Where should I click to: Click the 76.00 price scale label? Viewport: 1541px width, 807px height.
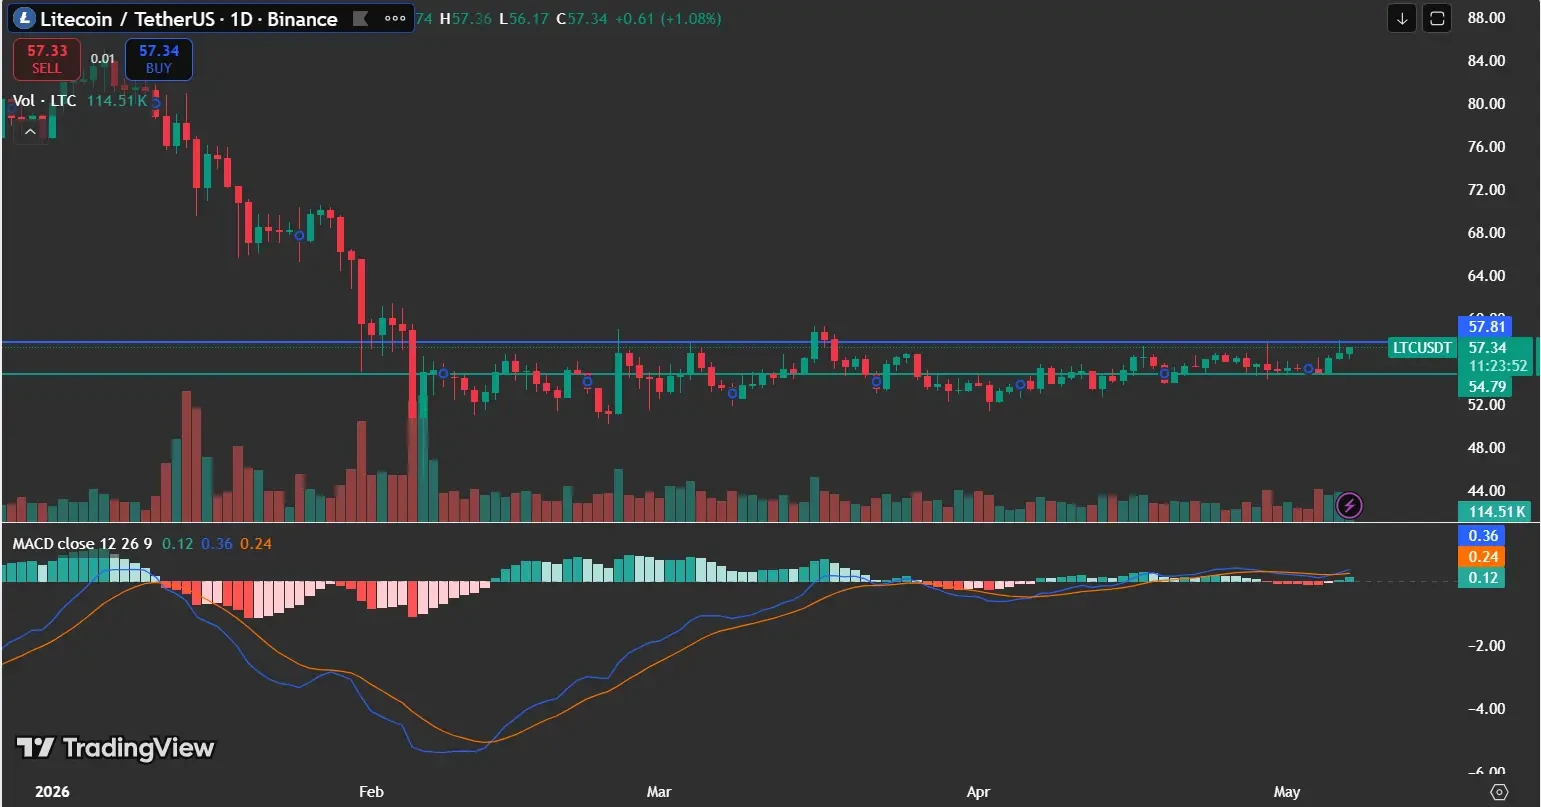(x=1486, y=147)
